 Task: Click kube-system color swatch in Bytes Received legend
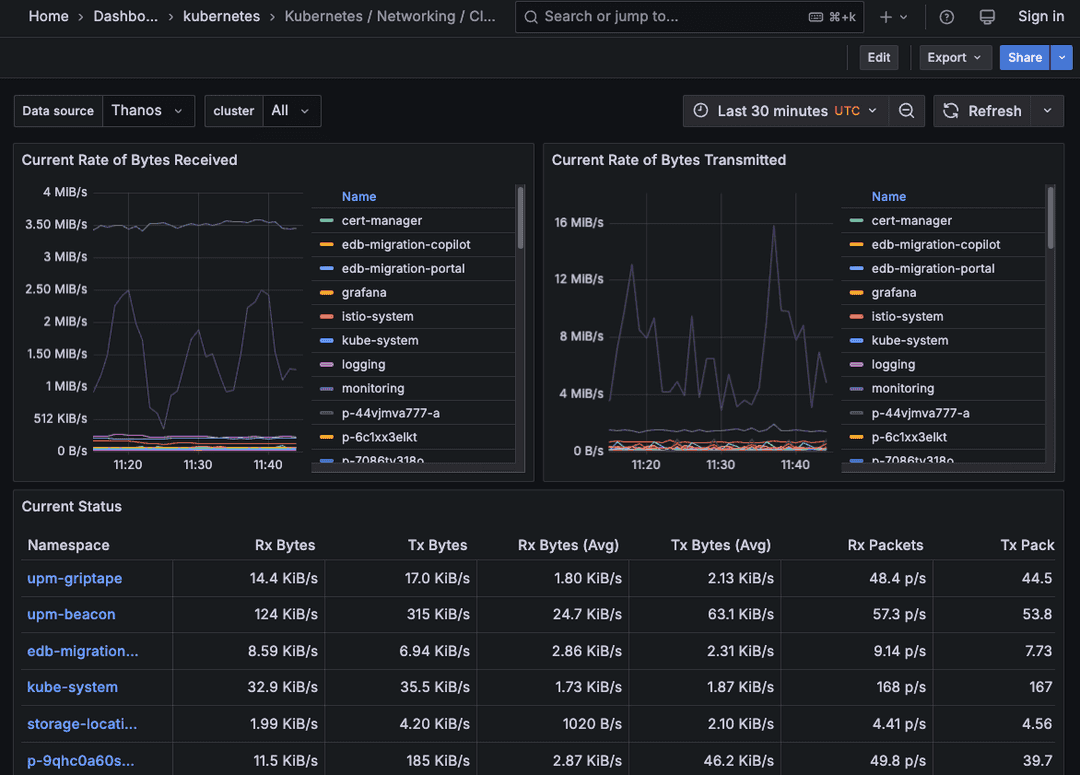327,340
